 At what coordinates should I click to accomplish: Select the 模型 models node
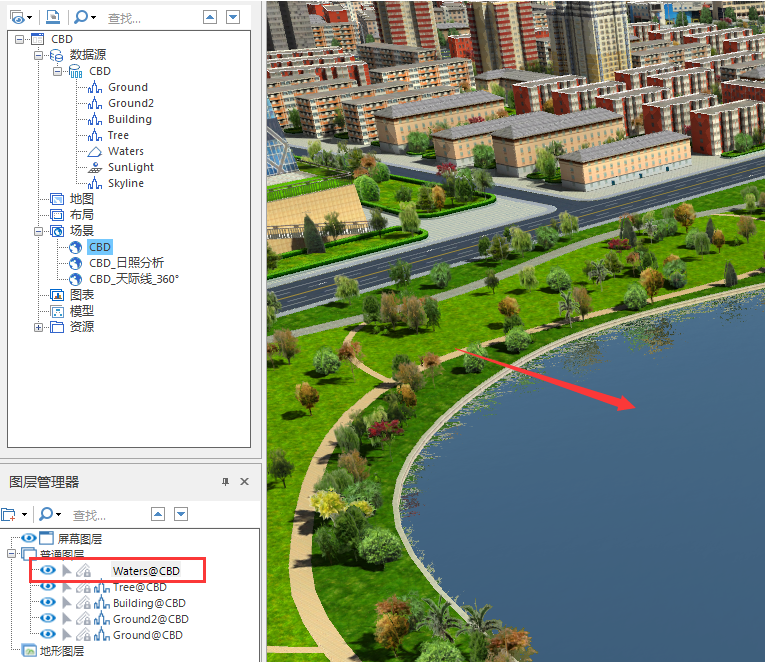81,311
